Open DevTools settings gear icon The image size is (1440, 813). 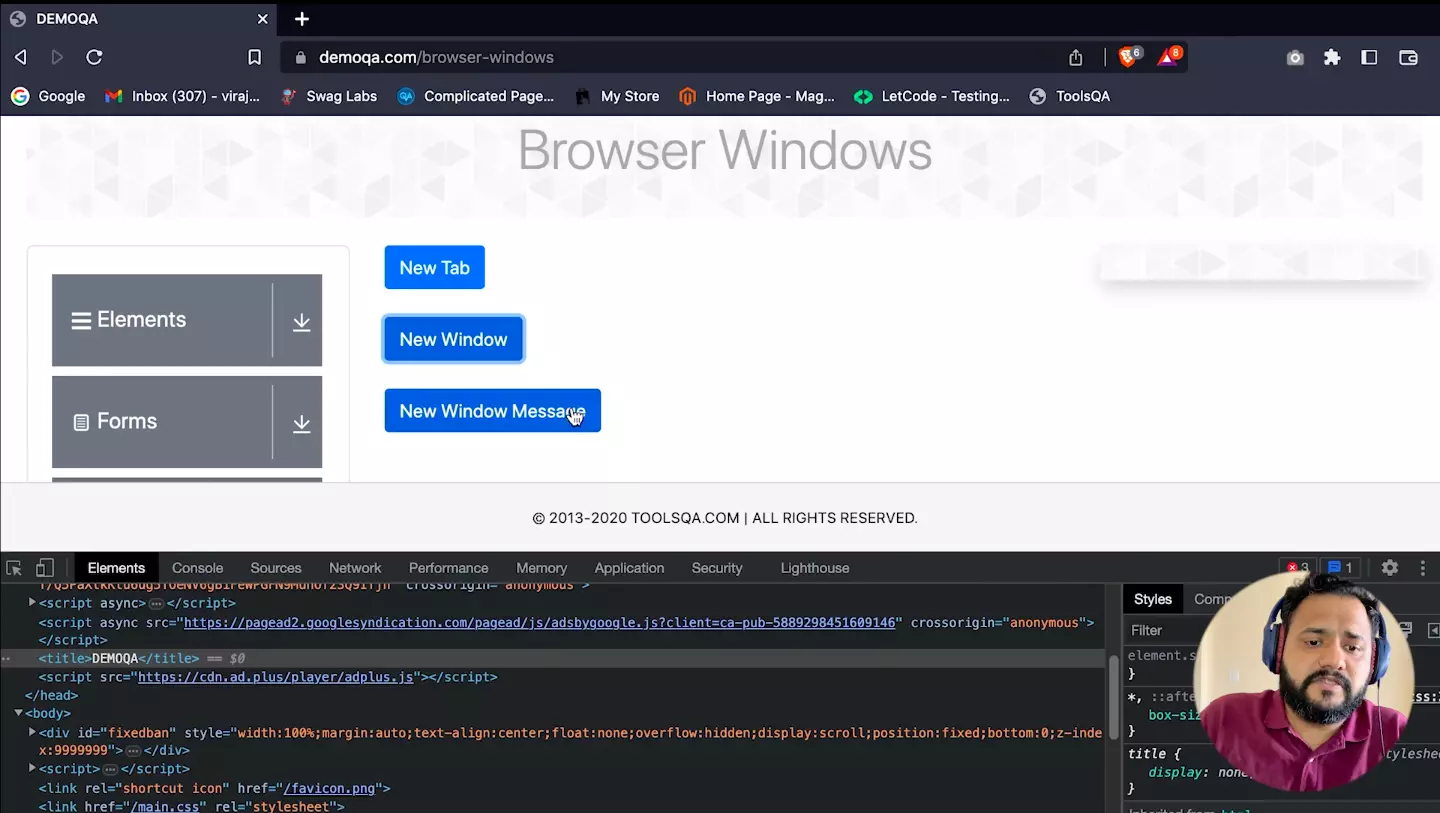1390,567
